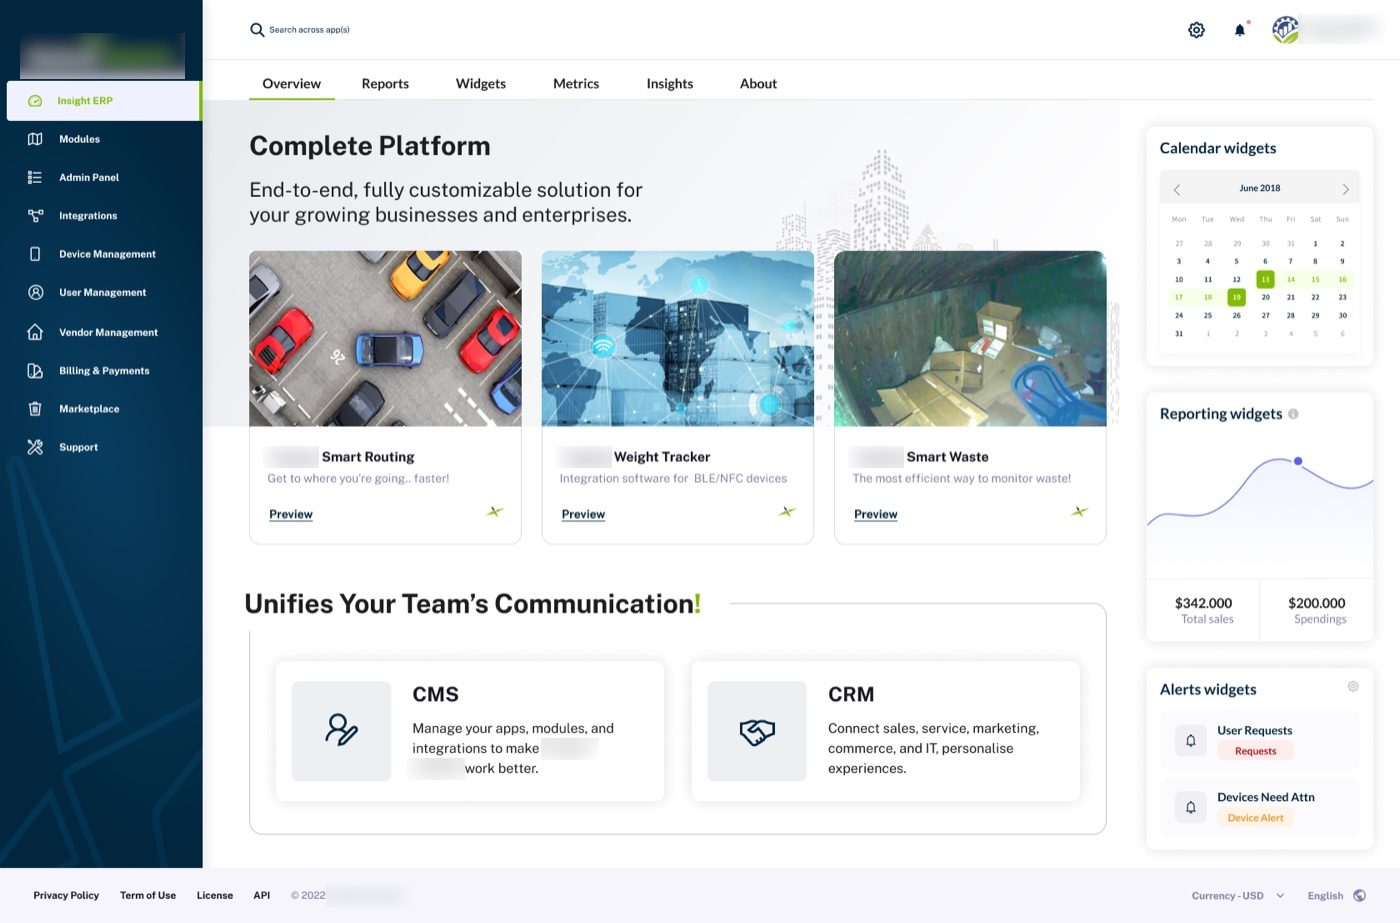This screenshot has height=923, width=1400.
Task: Select Insight ERP in the sidebar
Action: coord(103,101)
